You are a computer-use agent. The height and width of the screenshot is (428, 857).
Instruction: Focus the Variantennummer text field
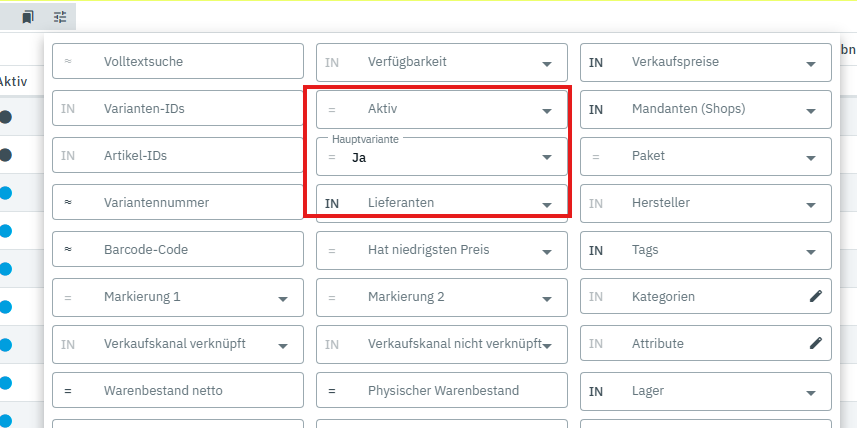pos(190,203)
